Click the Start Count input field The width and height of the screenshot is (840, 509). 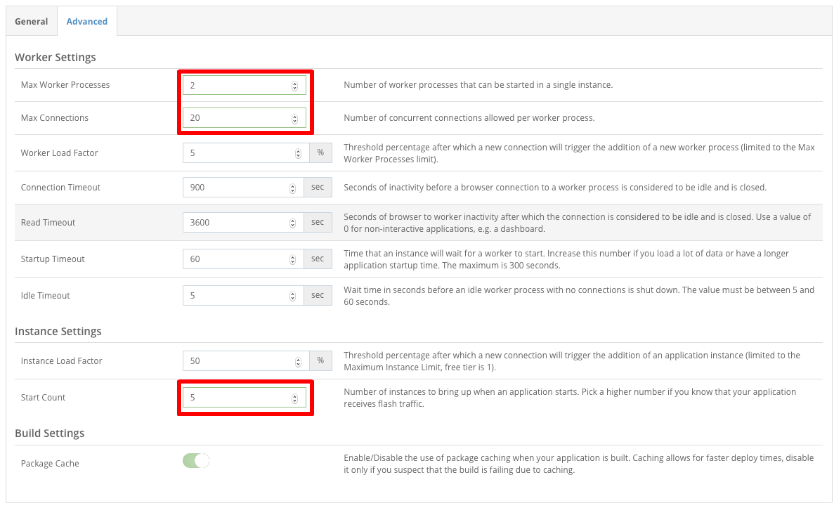[236, 398]
